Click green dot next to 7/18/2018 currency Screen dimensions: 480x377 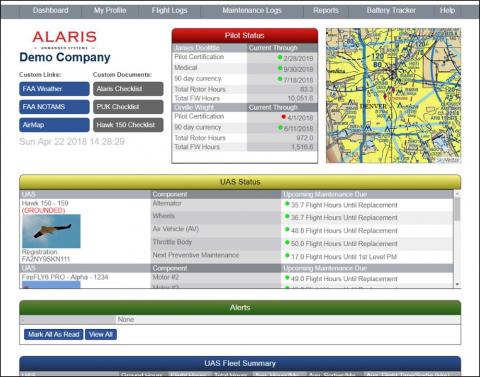click(x=280, y=79)
